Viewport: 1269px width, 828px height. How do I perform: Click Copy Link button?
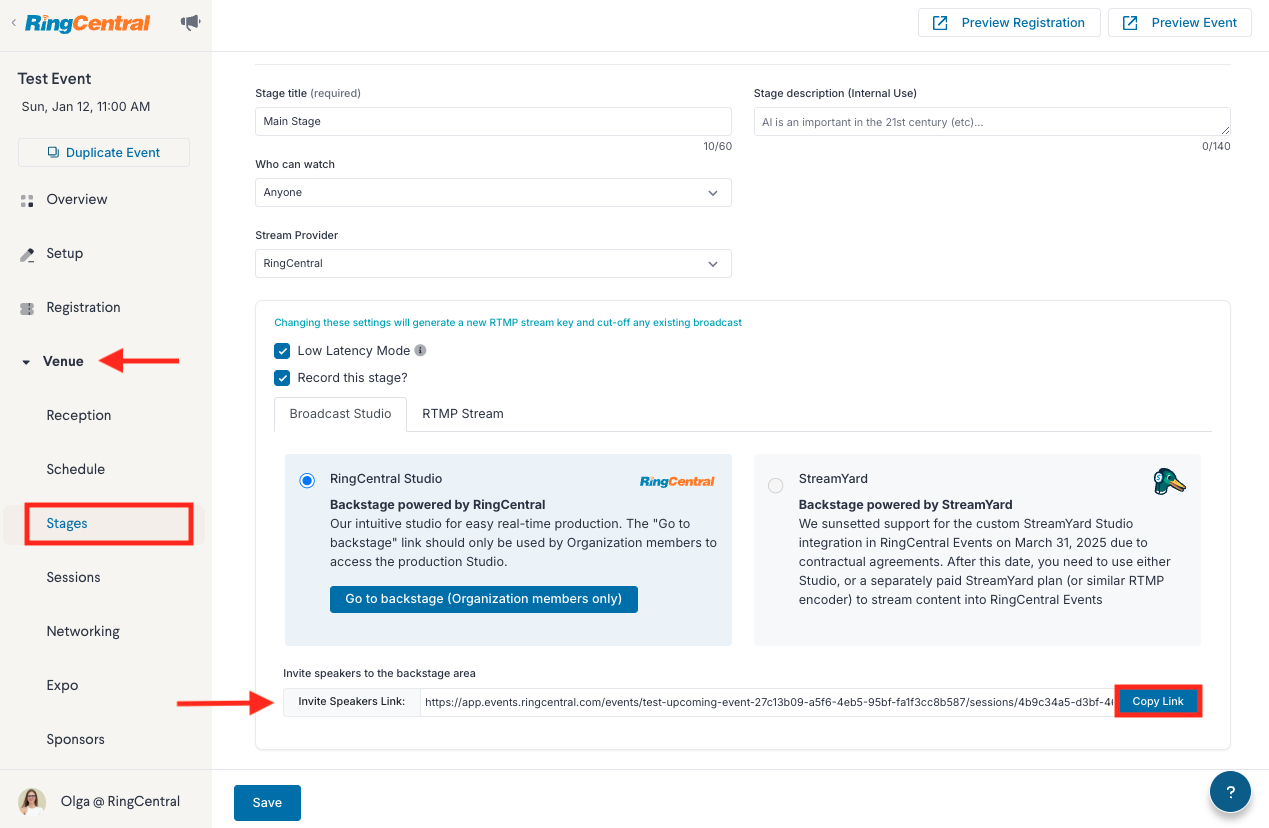coord(1158,701)
